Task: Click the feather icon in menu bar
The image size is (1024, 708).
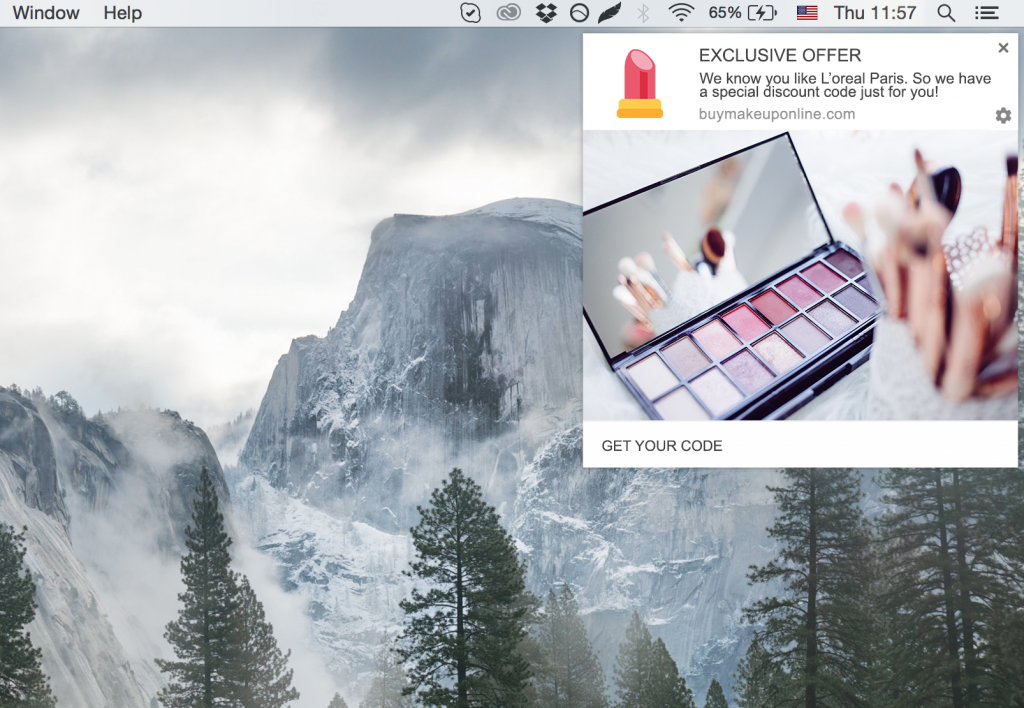Action: (610, 13)
